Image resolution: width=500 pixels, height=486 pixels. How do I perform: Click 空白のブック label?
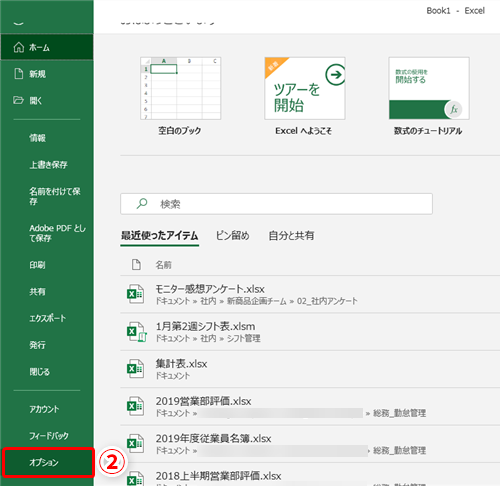click(180, 131)
